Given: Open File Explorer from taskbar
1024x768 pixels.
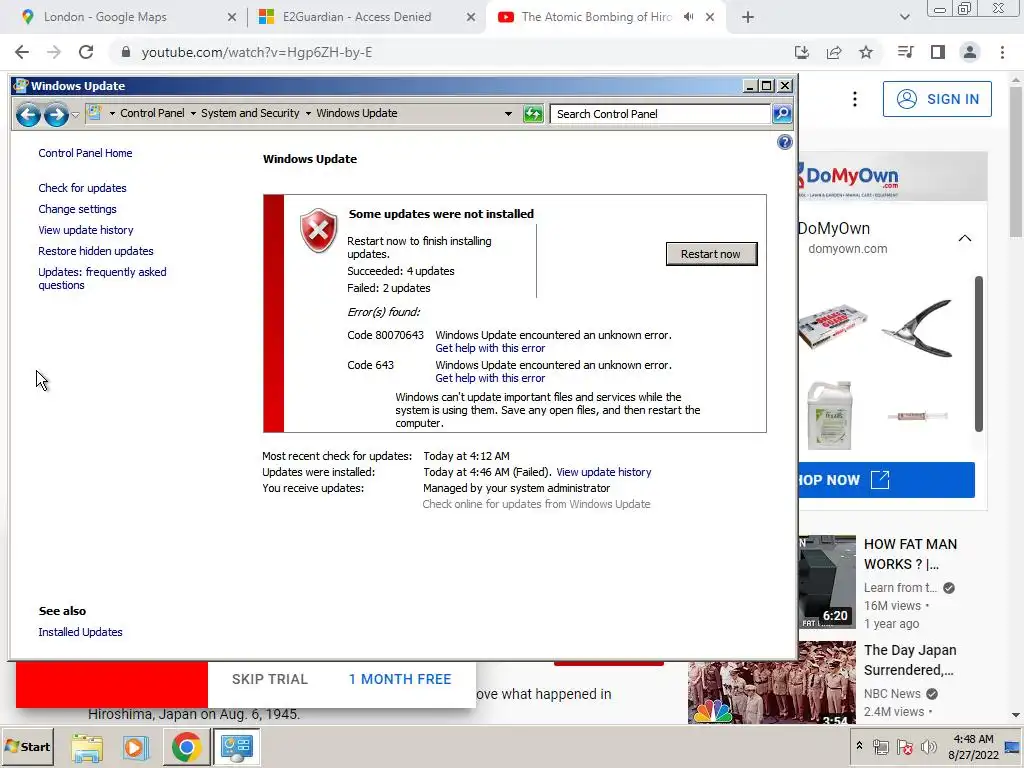Looking at the screenshot, I should pyautogui.click(x=87, y=747).
